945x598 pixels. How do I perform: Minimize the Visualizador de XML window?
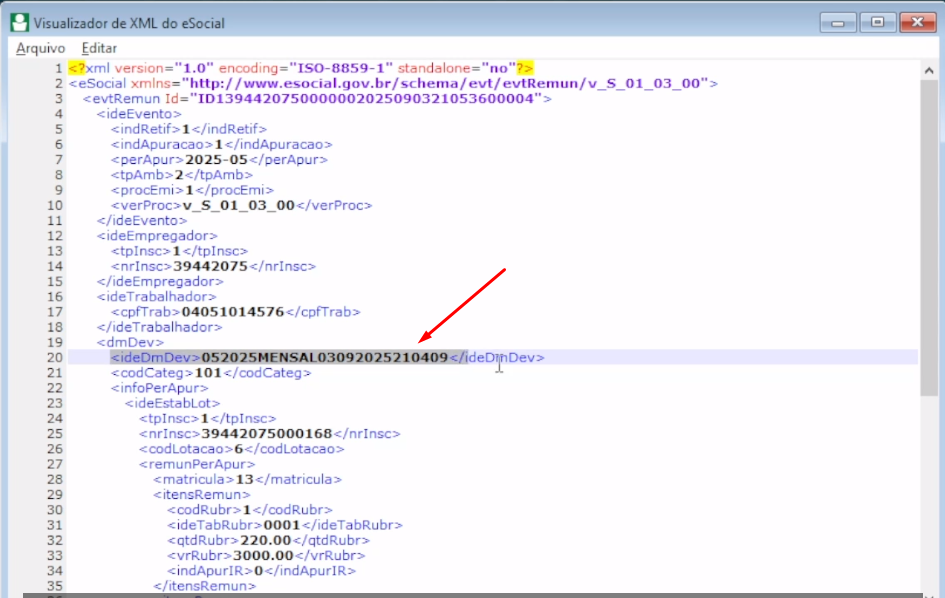tap(838, 23)
